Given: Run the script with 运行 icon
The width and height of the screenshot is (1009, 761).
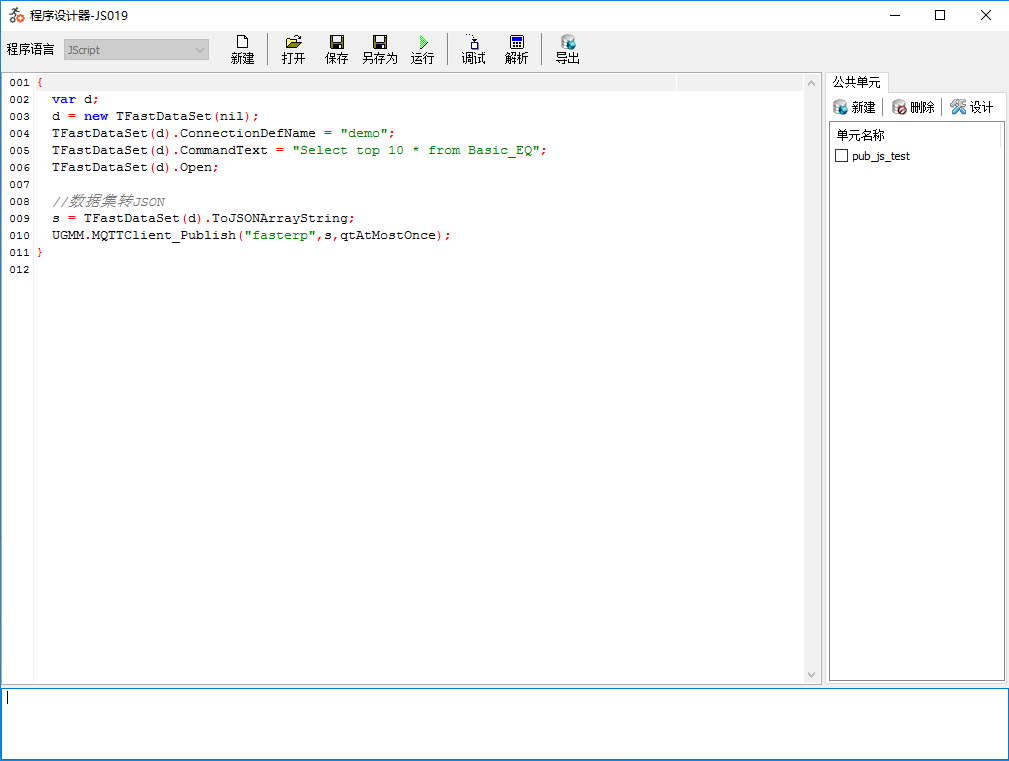Looking at the screenshot, I should click(422, 50).
